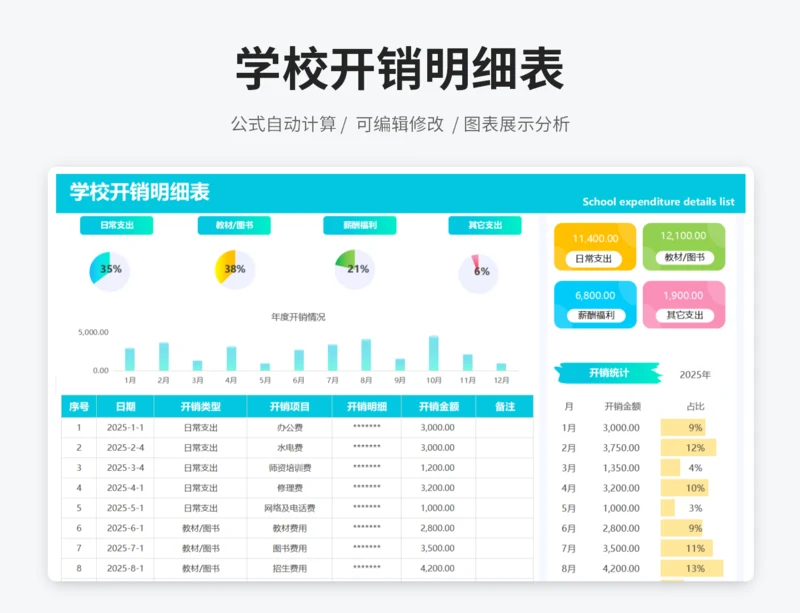Click the 水电费 cell in row 2
The height and width of the screenshot is (613, 800).
[x=290, y=448]
